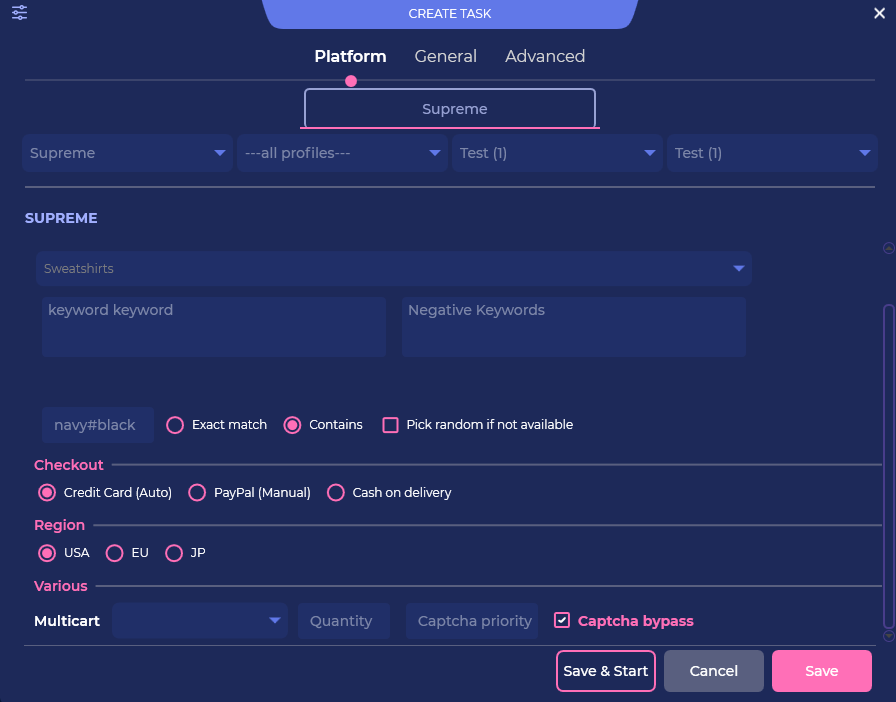Select PayPal (Manual) checkout option

[x=197, y=493]
